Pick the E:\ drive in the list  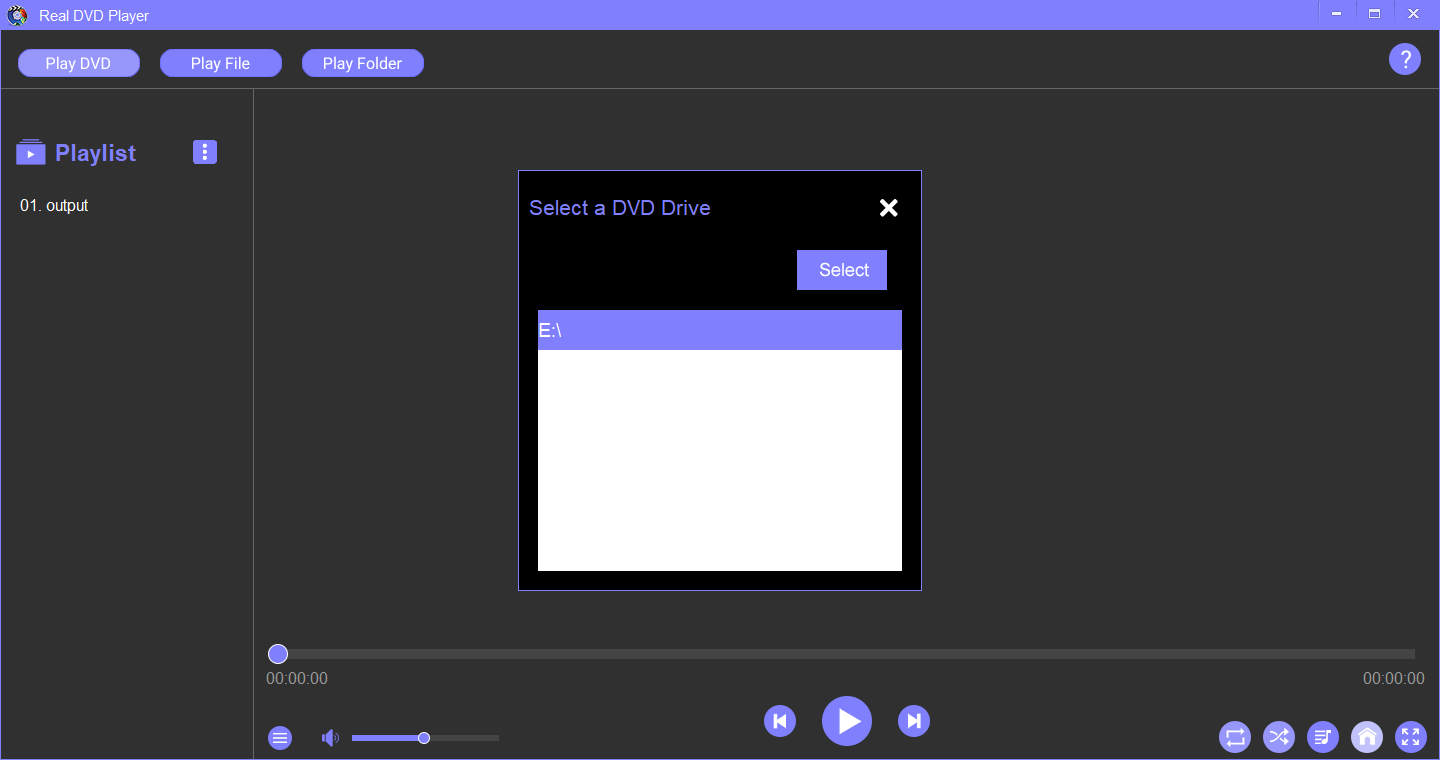720,330
